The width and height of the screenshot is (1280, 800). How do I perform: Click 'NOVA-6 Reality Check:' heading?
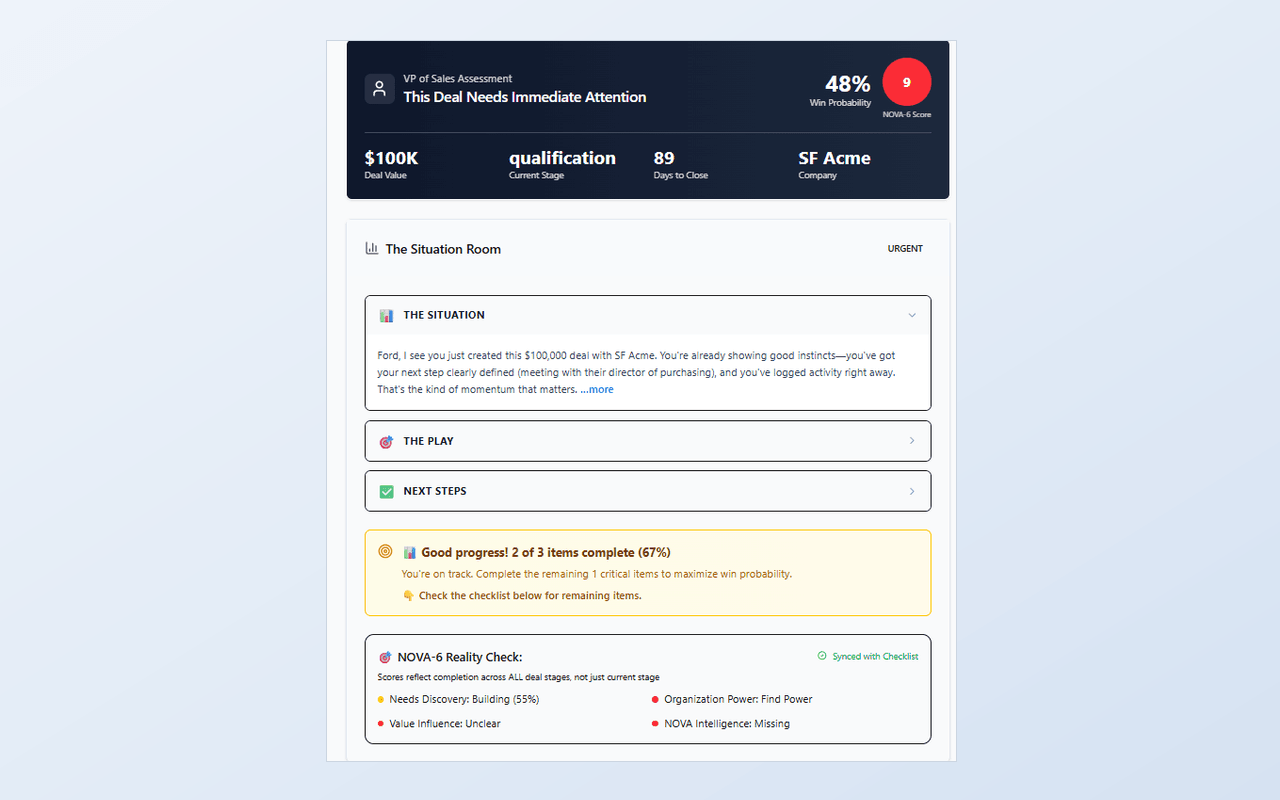click(x=460, y=657)
